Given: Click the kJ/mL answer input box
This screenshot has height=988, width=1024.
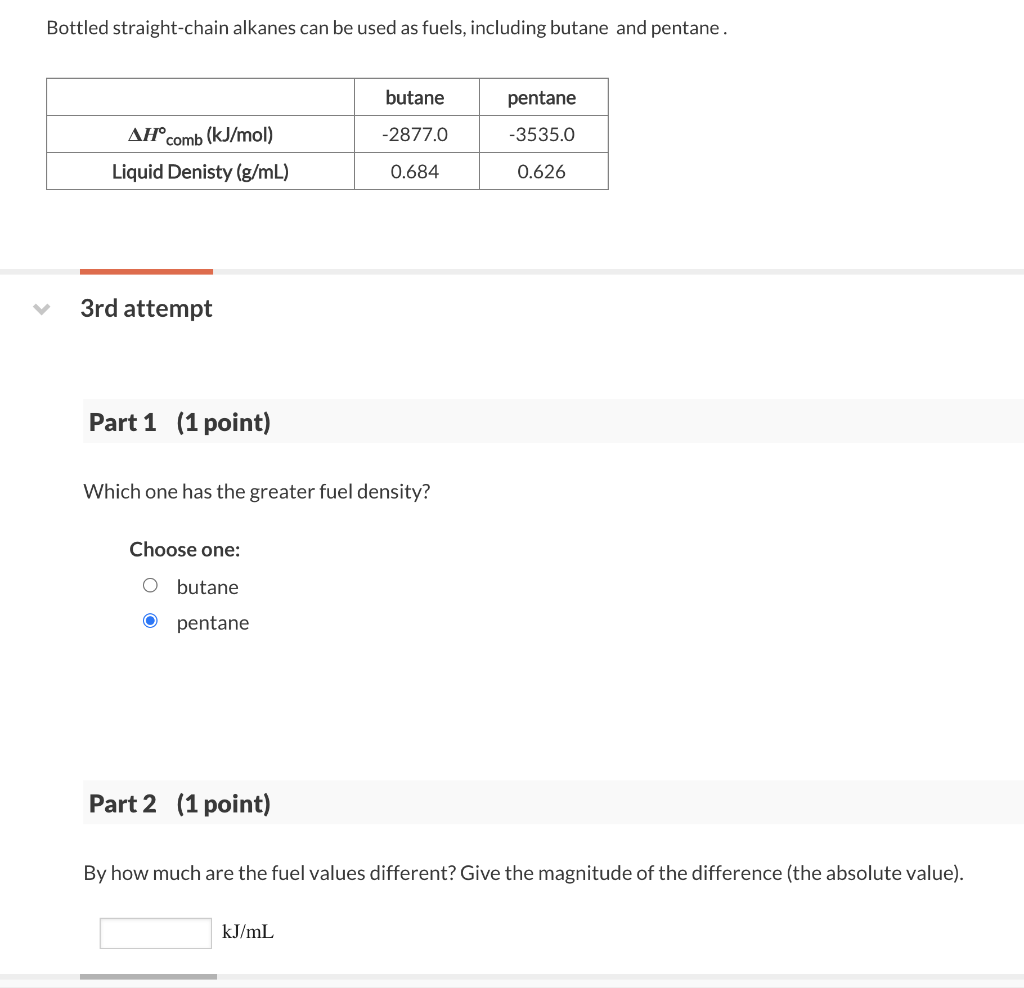Looking at the screenshot, I should pos(155,932).
